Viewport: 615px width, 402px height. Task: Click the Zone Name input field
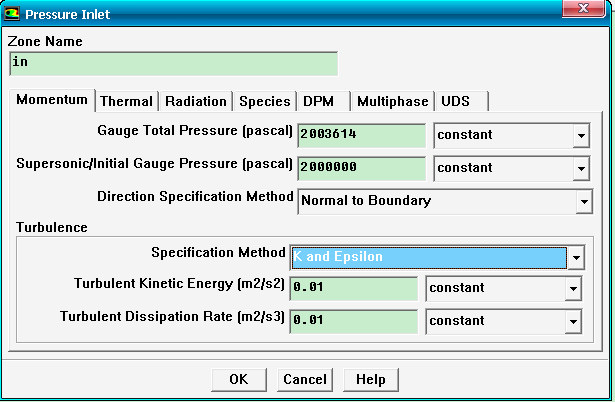point(173,62)
